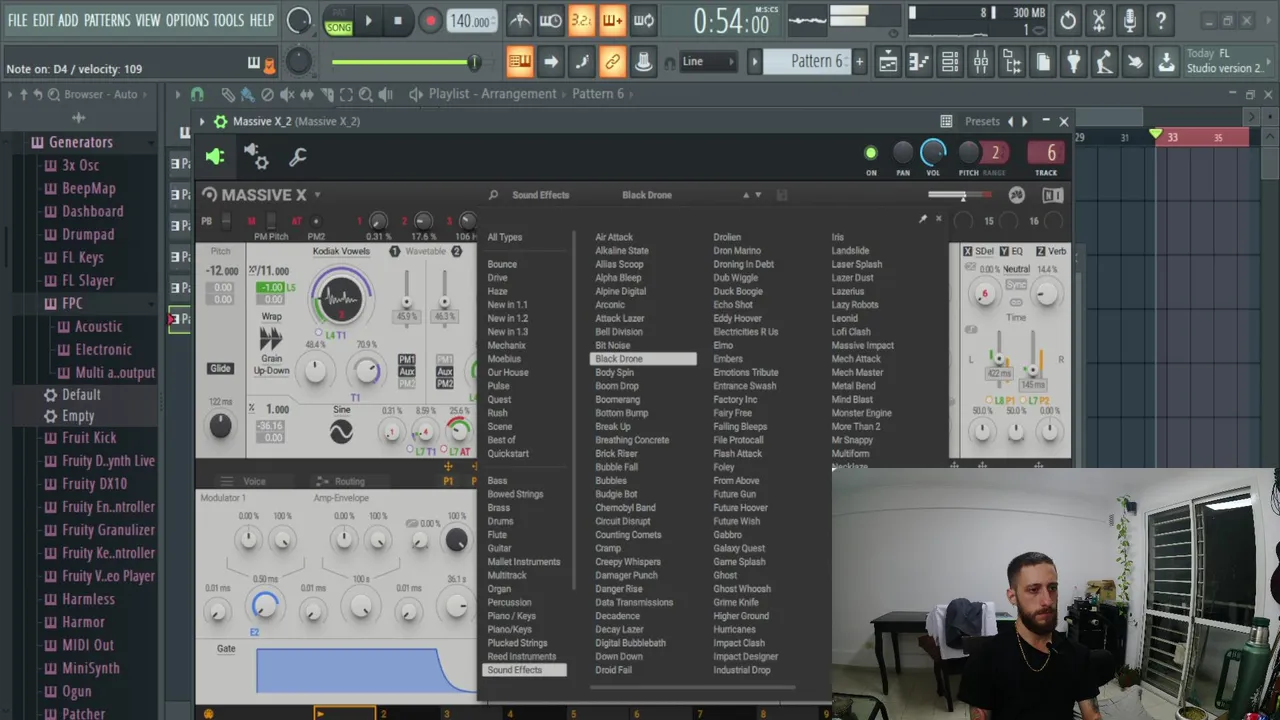Click the question mark help icon
This screenshot has width=1280, height=720.
point(1161,20)
